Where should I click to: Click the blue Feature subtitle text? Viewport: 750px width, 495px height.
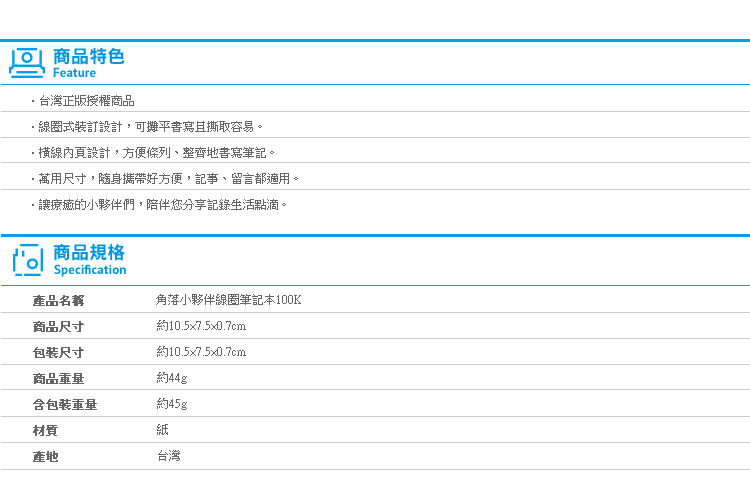click(74, 73)
